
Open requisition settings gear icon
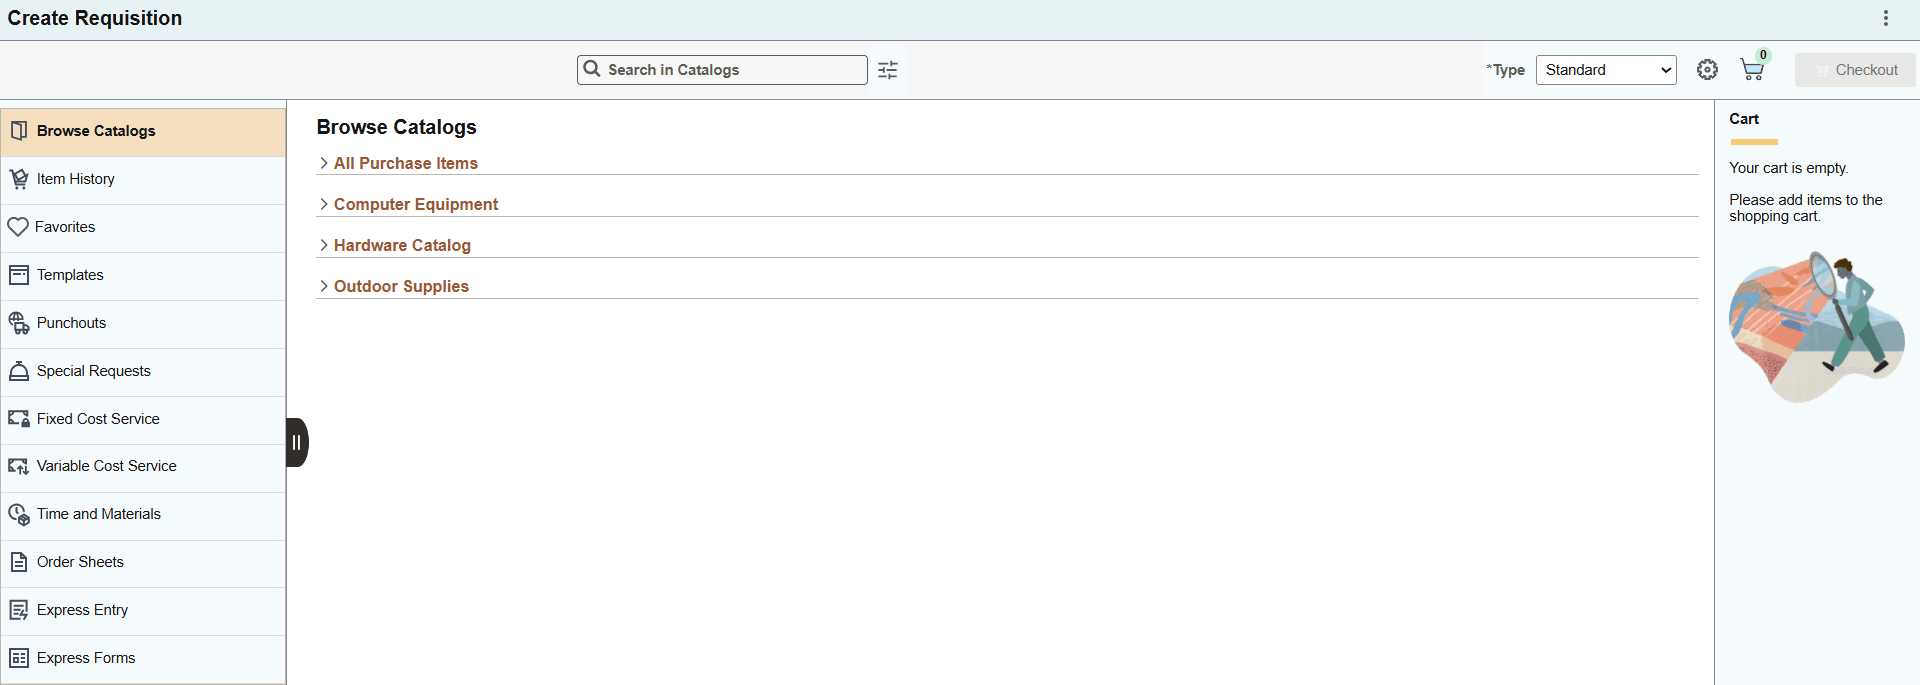pyautogui.click(x=1708, y=70)
